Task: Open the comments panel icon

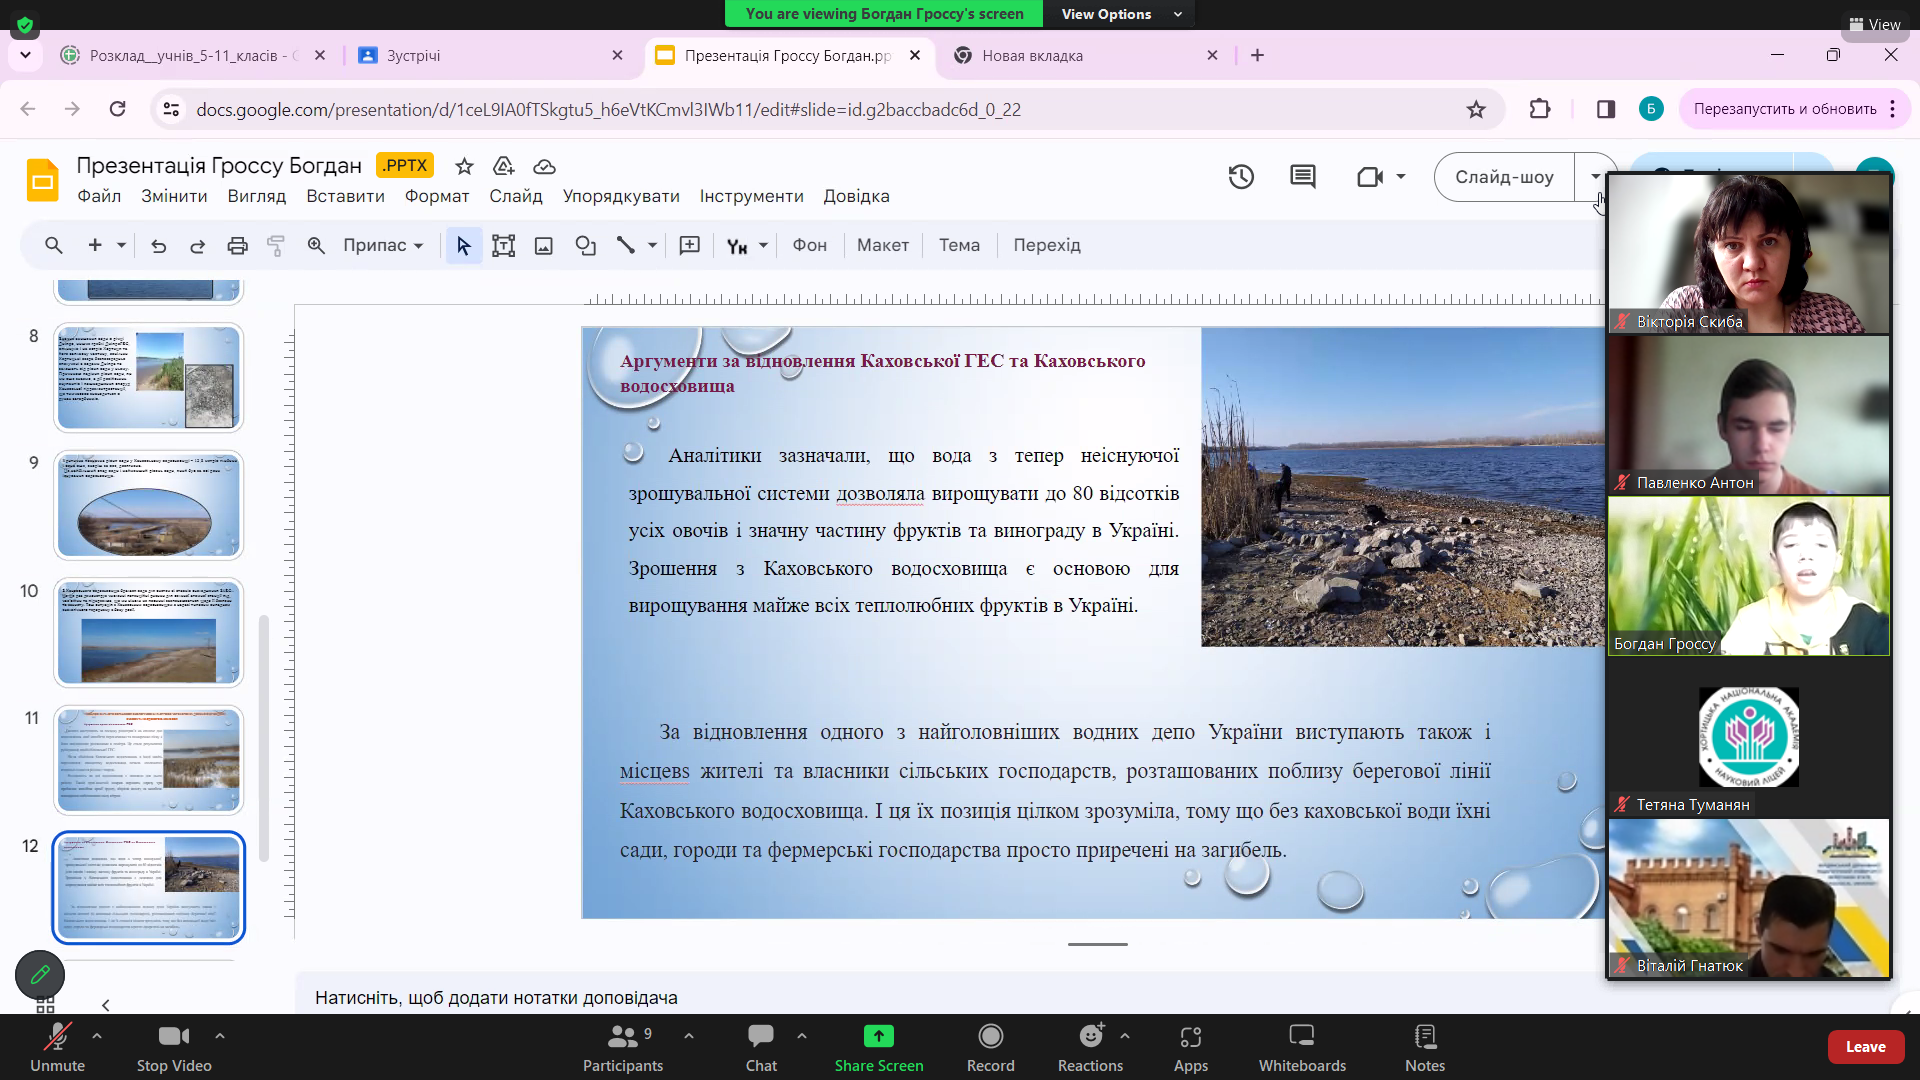Action: [x=1302, y=176]
